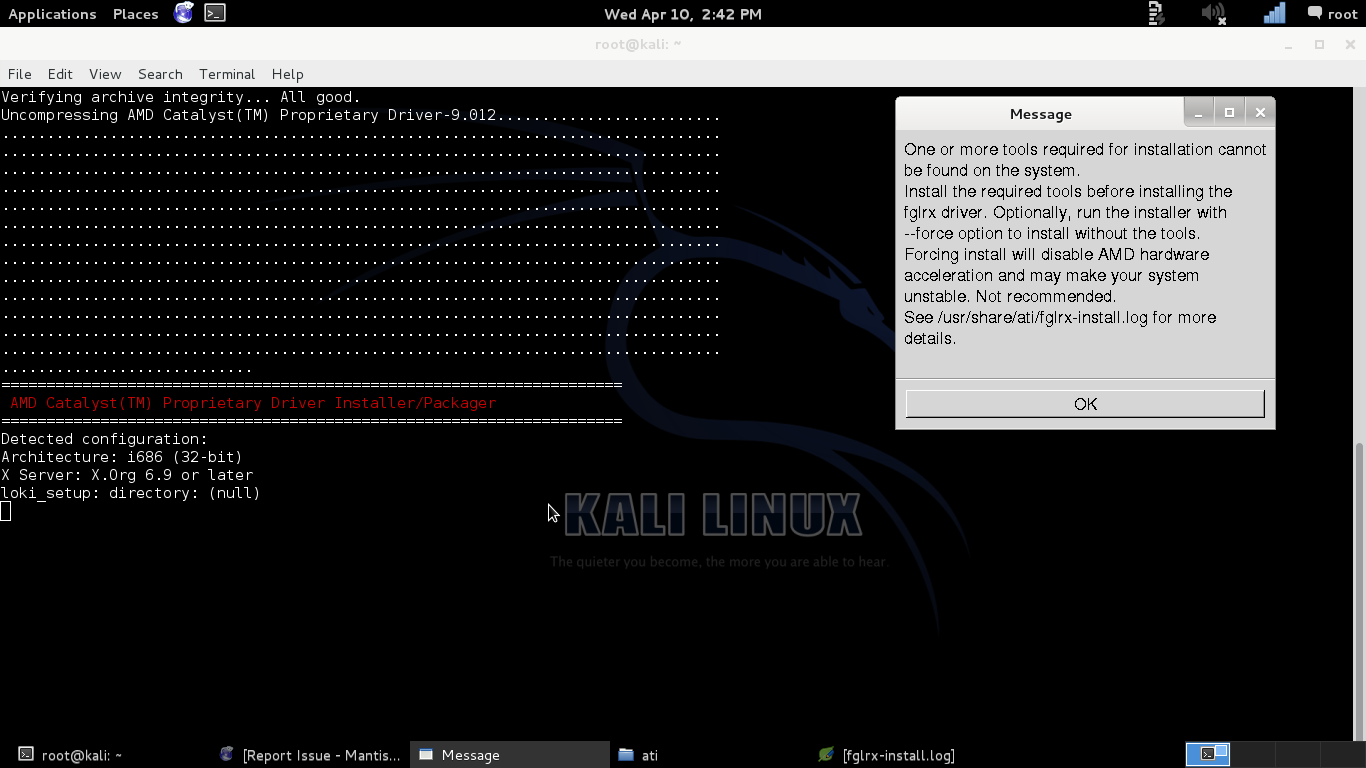Open the terminal Edit menu
The width and height of the screenshot is (1366, 768).
tap(60, 74)
